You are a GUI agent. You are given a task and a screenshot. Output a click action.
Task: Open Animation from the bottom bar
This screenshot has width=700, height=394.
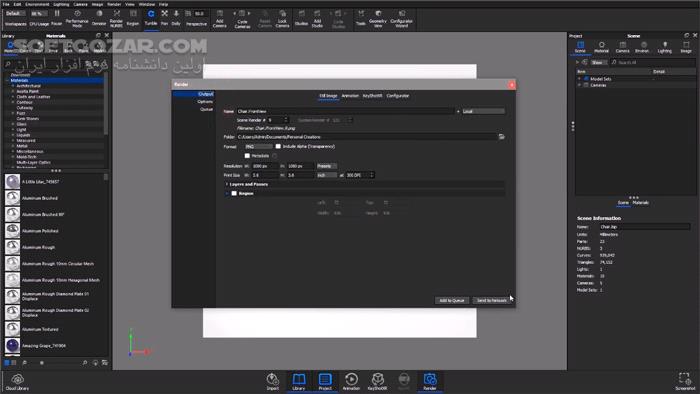pos(351,382)
